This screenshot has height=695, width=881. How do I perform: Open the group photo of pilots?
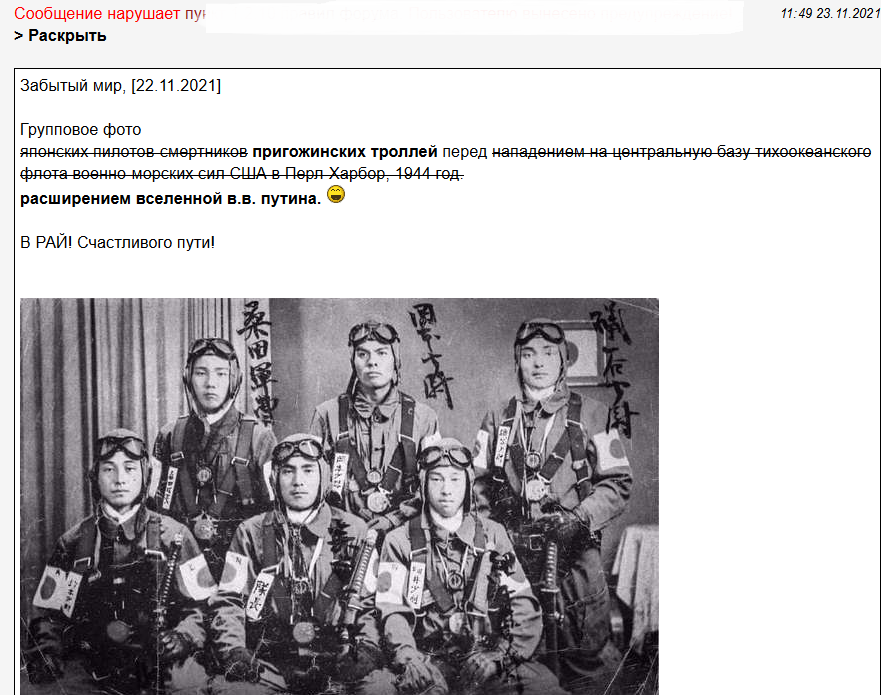point(339,496)
